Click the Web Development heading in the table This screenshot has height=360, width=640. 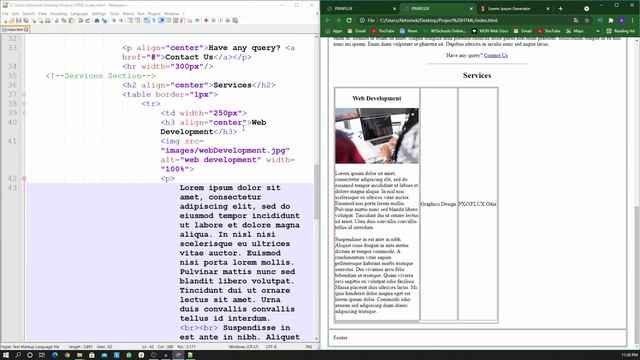point(377,98)
